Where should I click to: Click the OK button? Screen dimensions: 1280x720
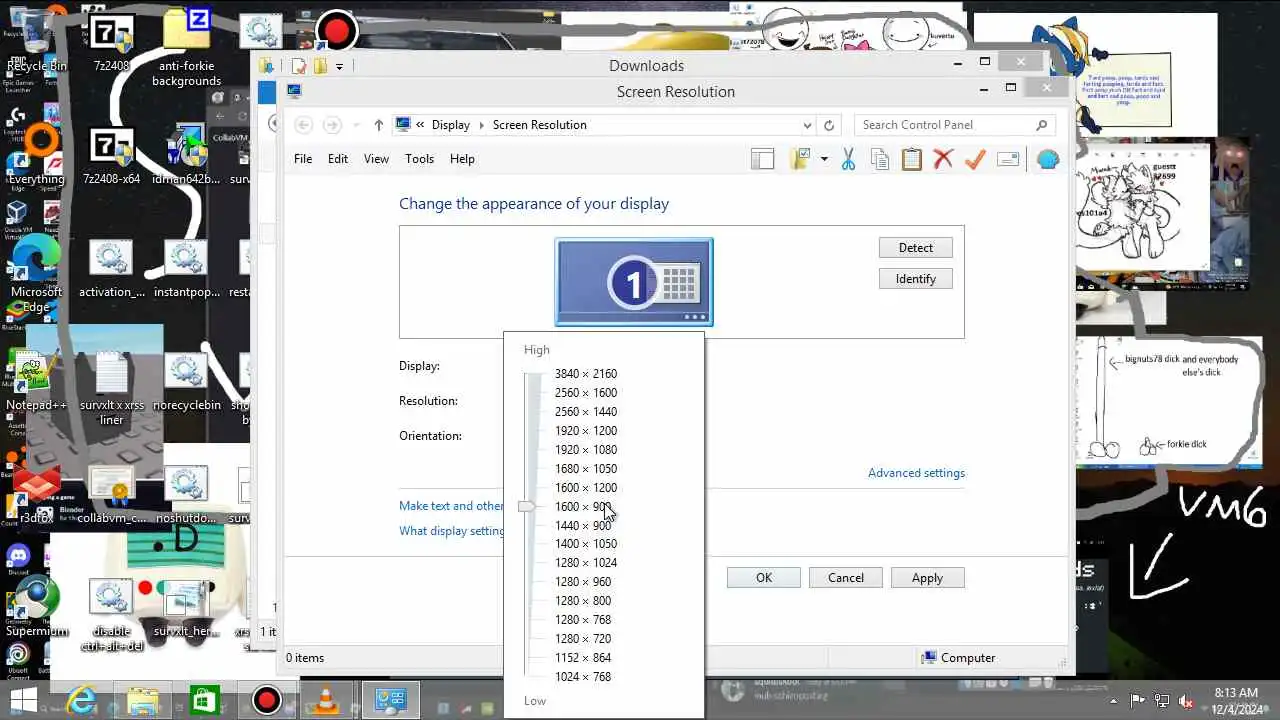764,578
